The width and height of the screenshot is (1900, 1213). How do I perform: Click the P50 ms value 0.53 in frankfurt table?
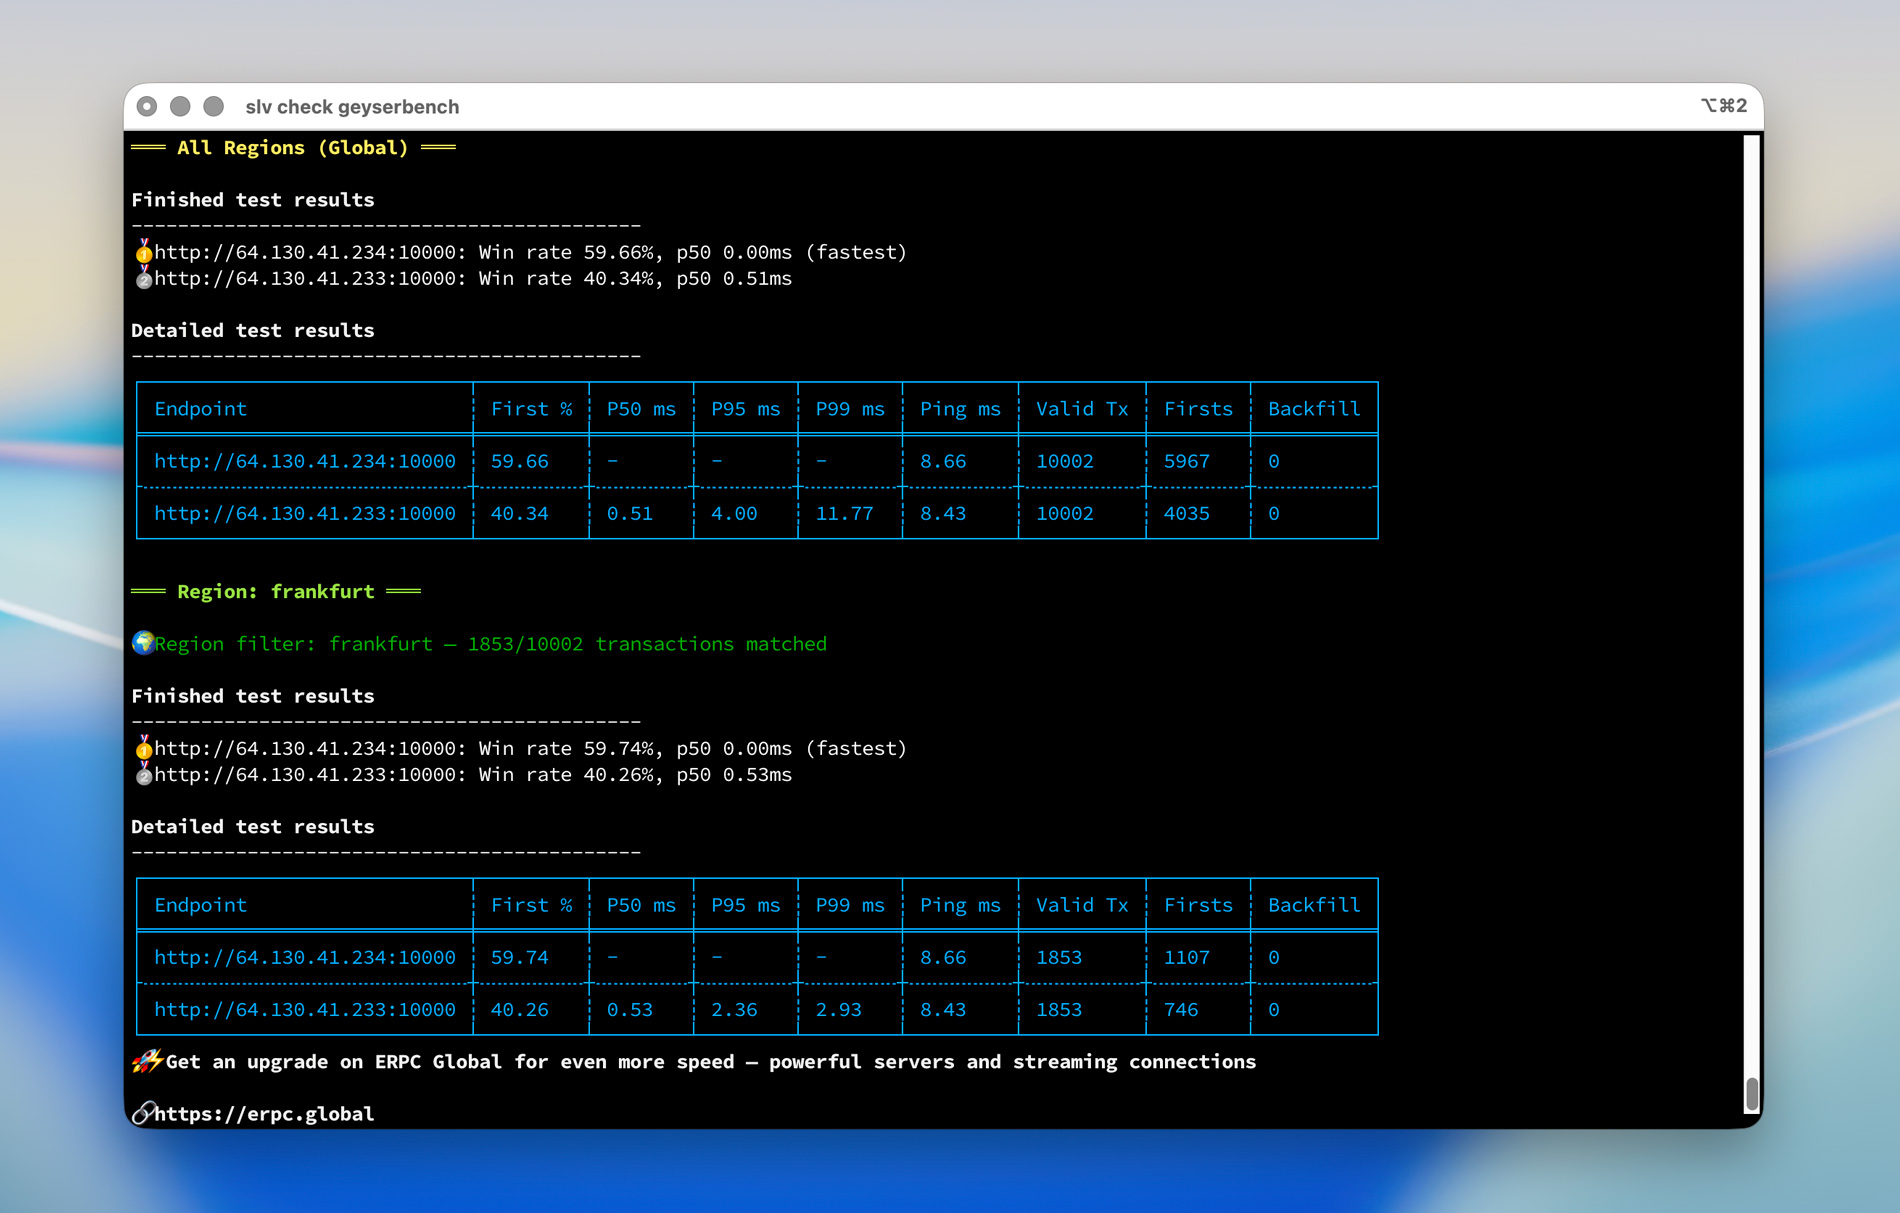pos(630,1009)
